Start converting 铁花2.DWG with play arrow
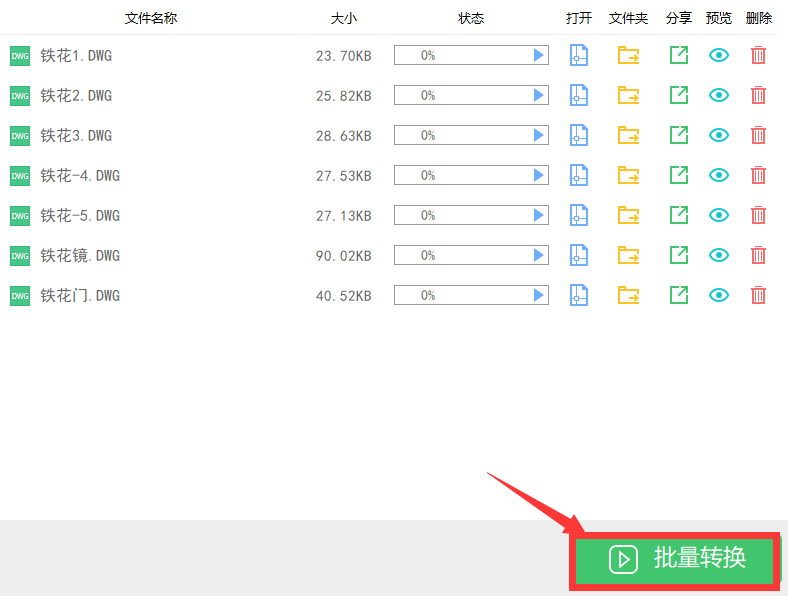 coord(538,95)
